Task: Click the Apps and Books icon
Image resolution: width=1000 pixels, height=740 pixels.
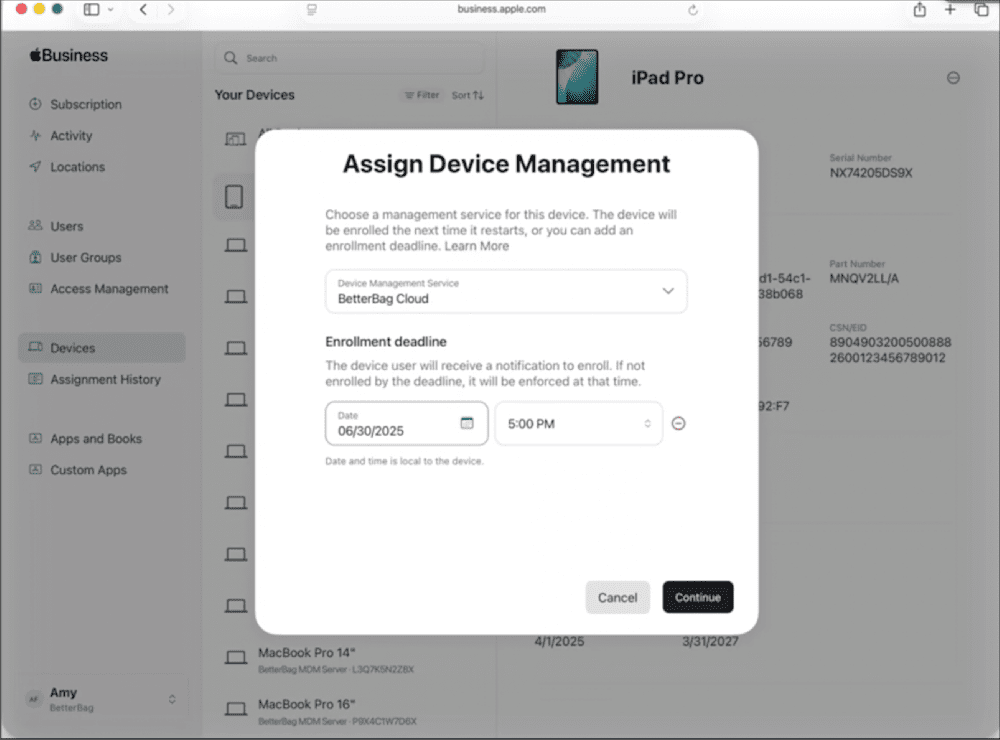Action: pos(35,438)
